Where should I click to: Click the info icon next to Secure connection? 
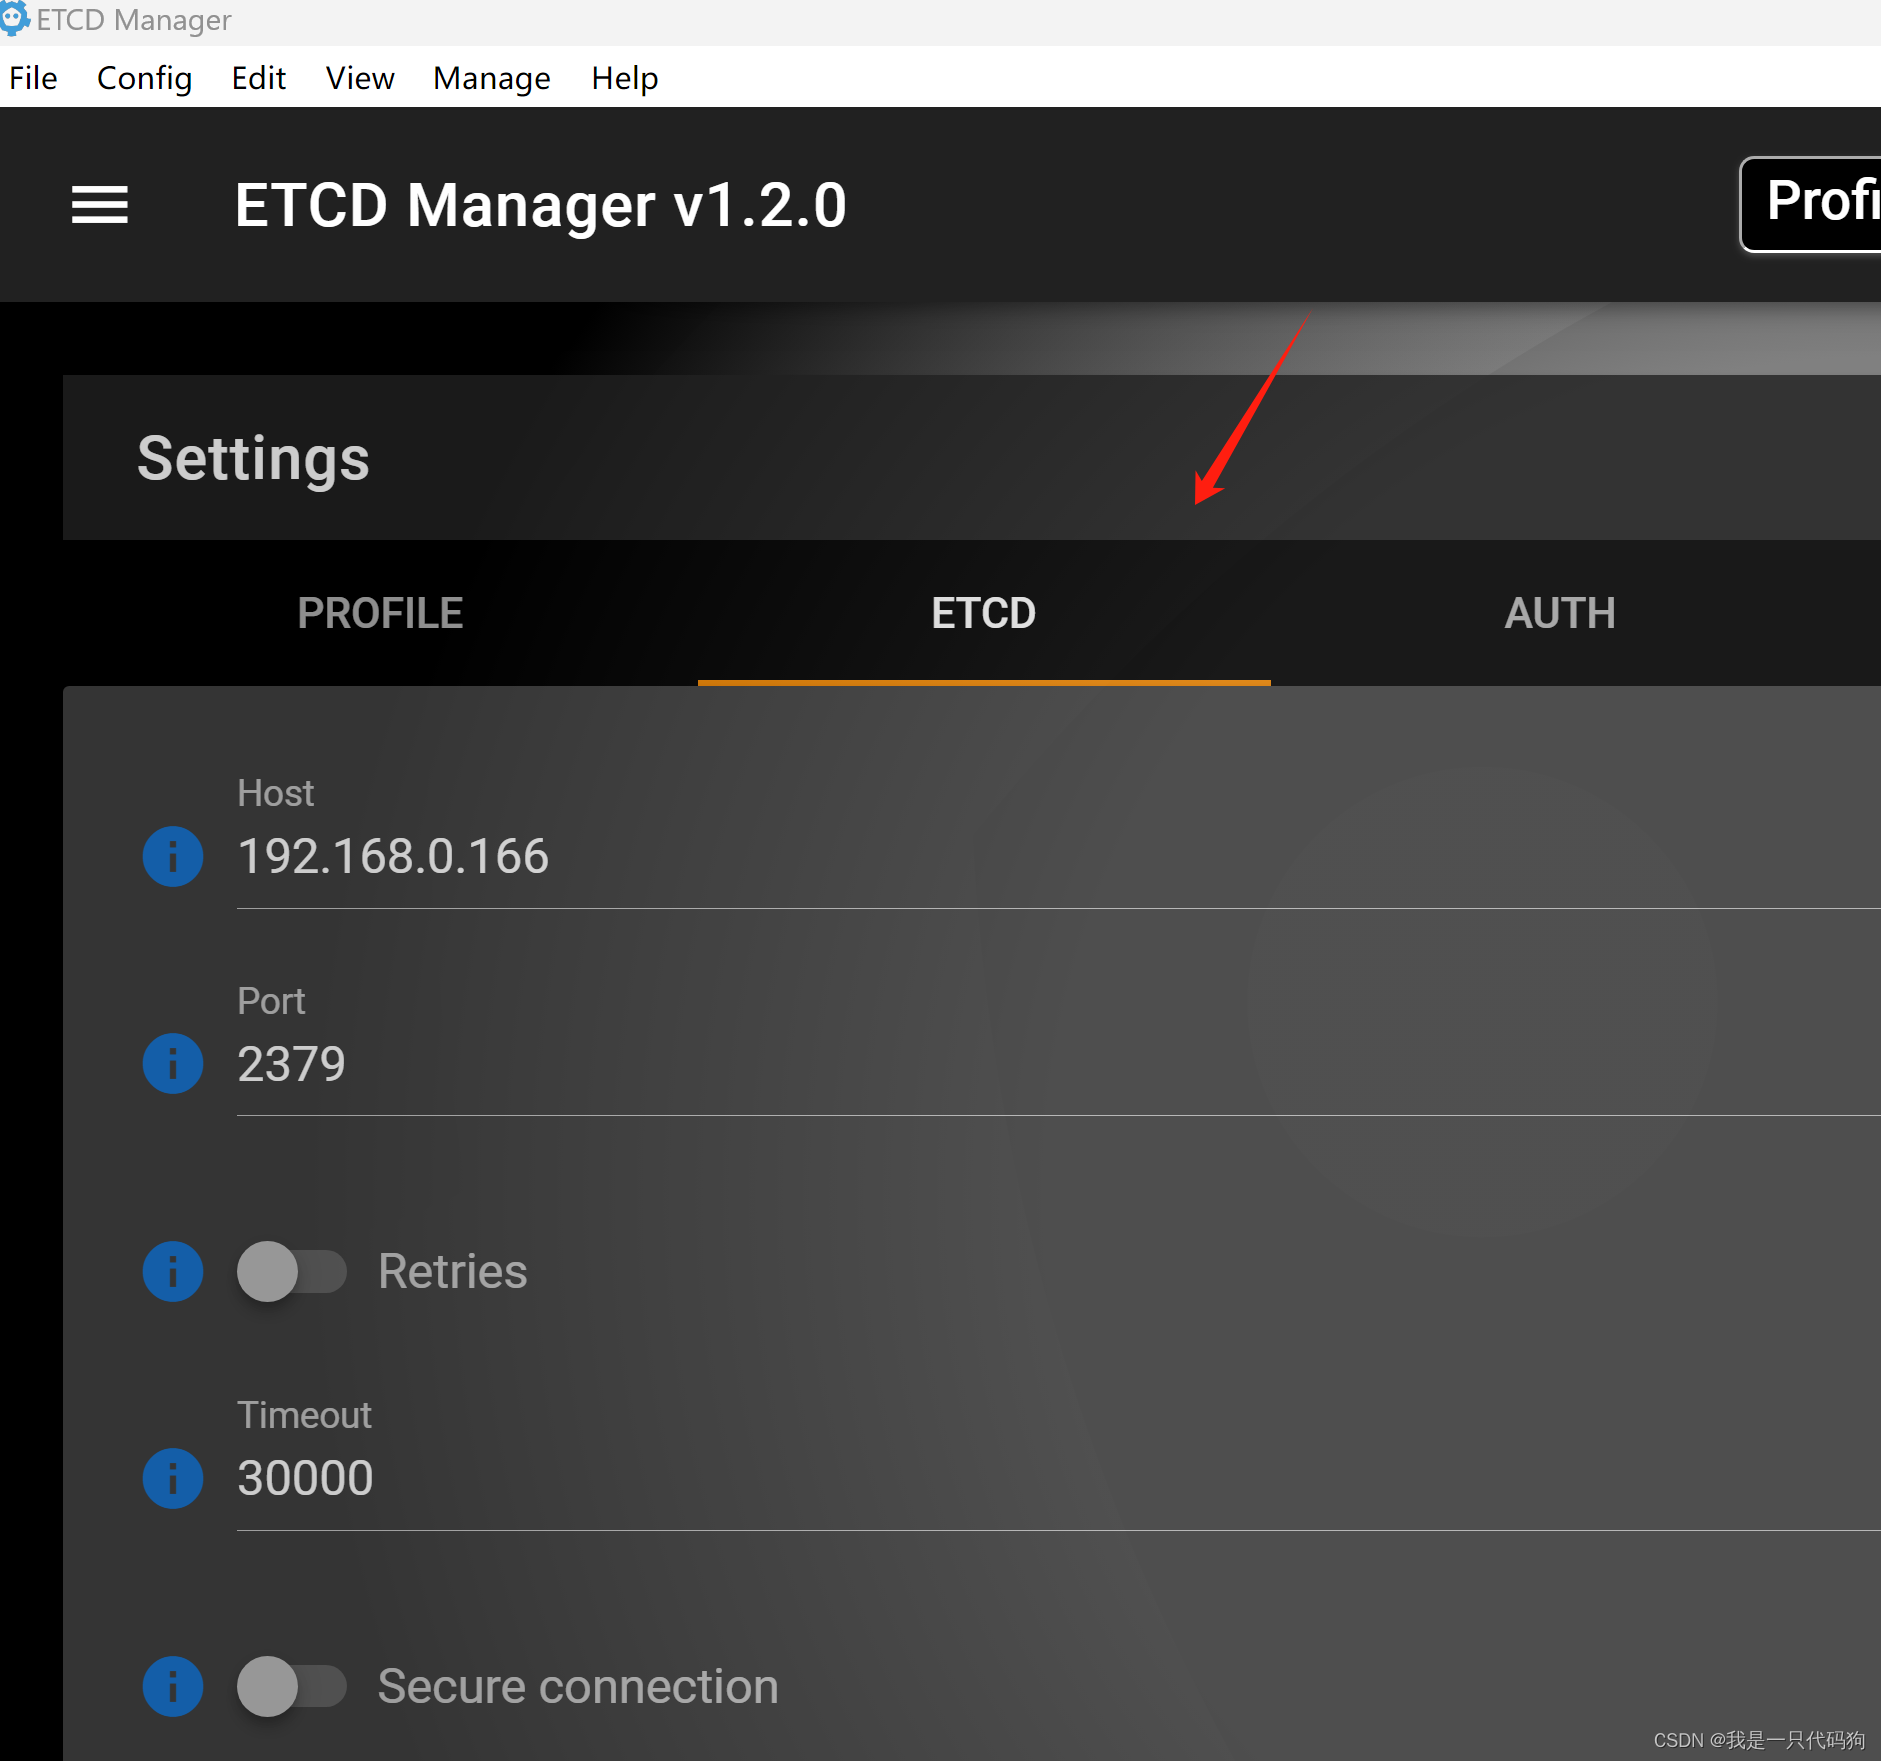point(172,1686)
